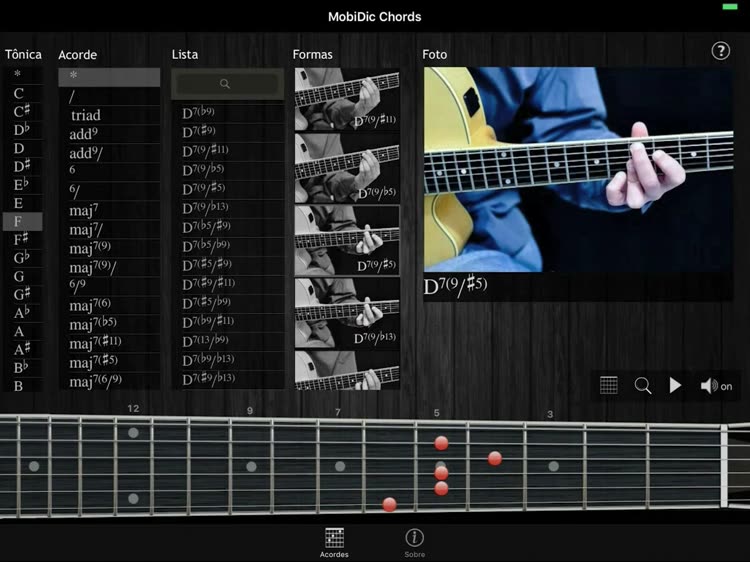Select the highlighted F tonic
The height and width of the screenshot is (562, 750).
pos(22,221)
